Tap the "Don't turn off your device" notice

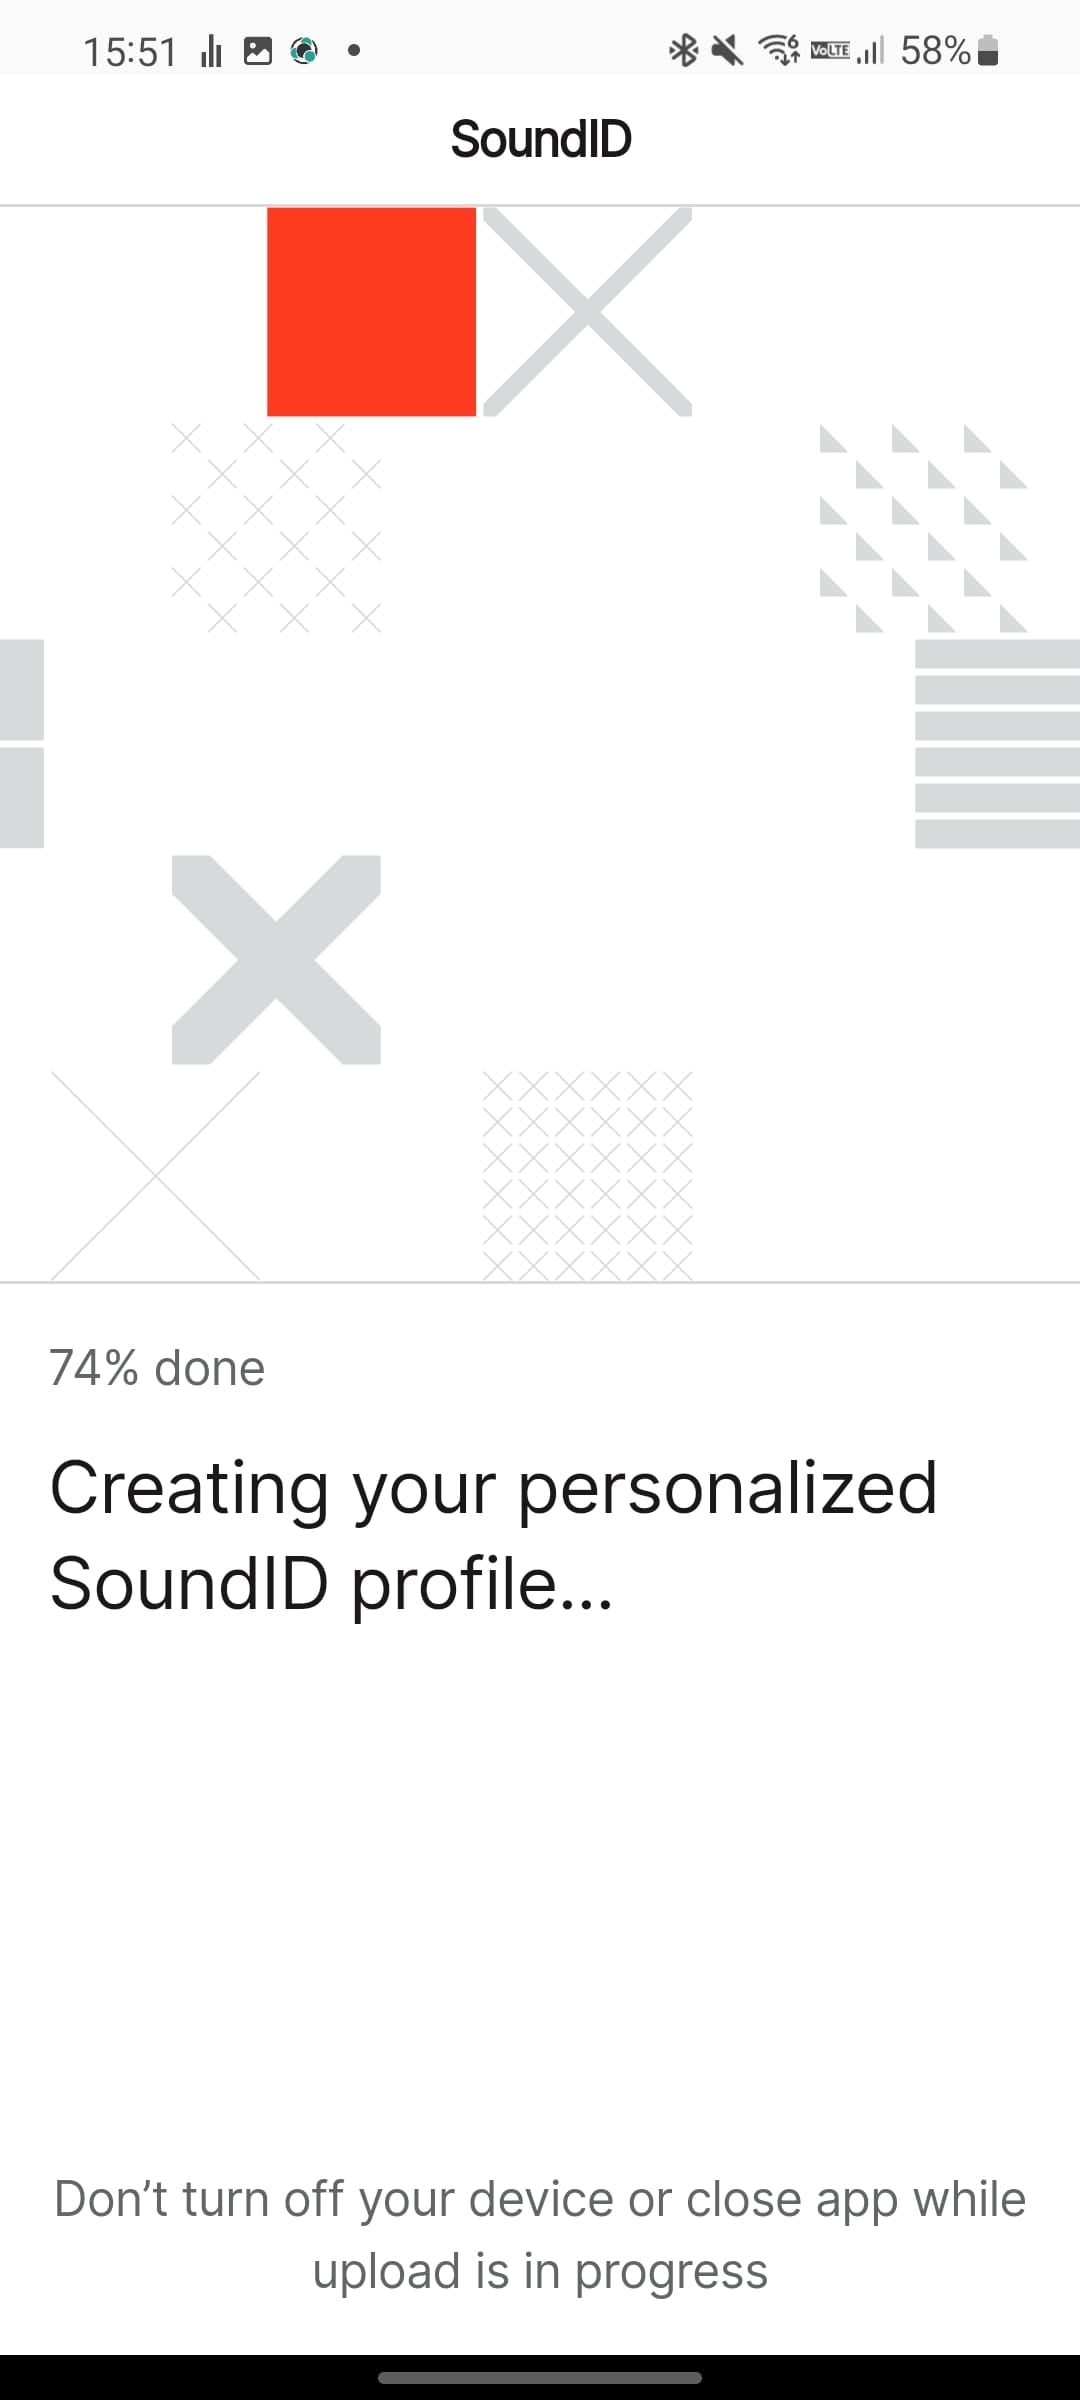tap(540, 2235)
